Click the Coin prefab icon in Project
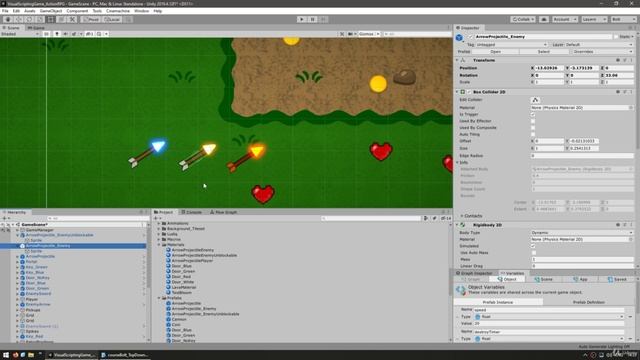640x360 pixels. click(x=168, y=324)
